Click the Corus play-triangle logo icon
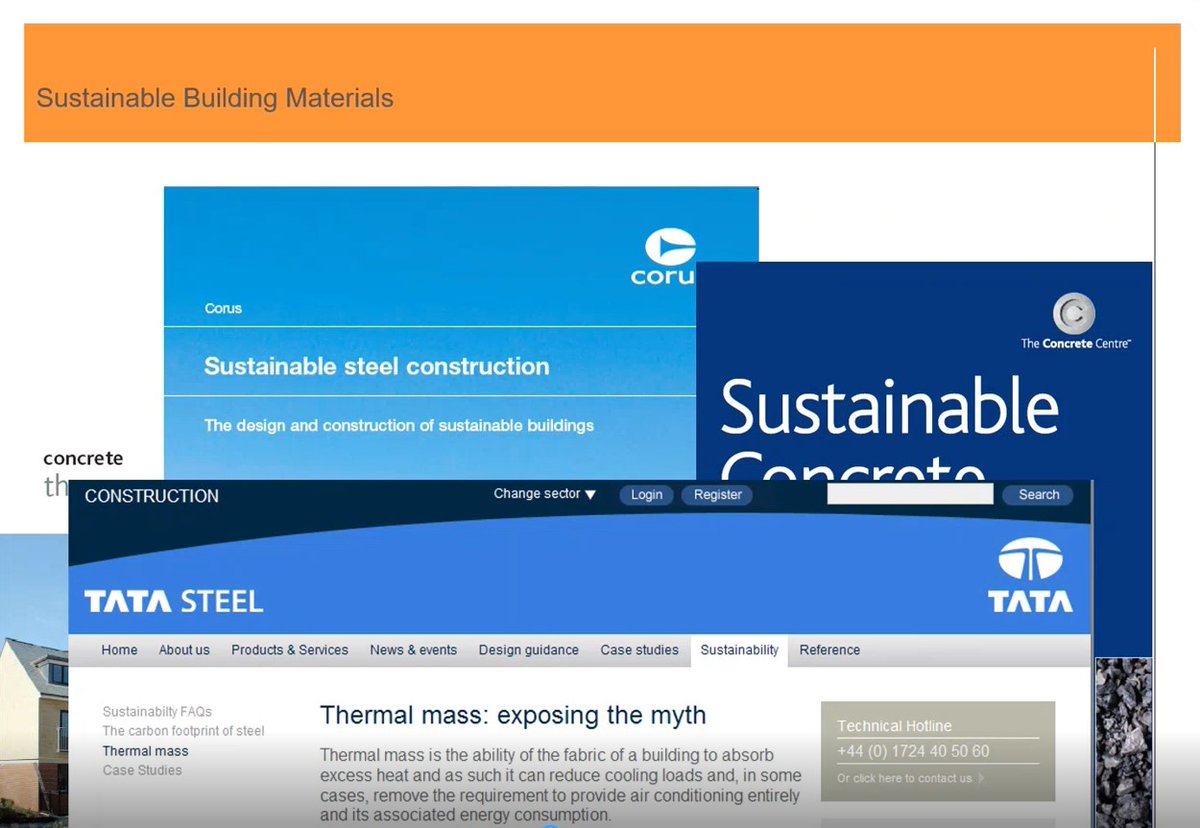1200x828 pixels. coord(672,244)
